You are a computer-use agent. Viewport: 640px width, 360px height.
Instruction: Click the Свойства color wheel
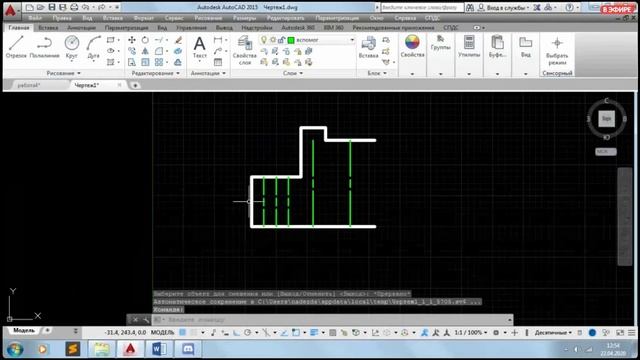coord(412,42)
